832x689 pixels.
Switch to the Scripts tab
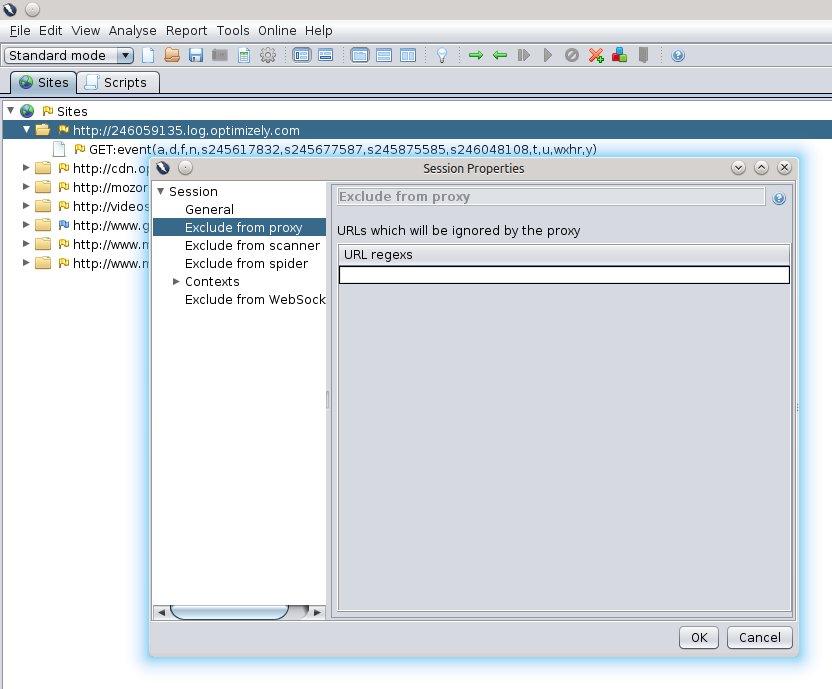tap(117, 83)
